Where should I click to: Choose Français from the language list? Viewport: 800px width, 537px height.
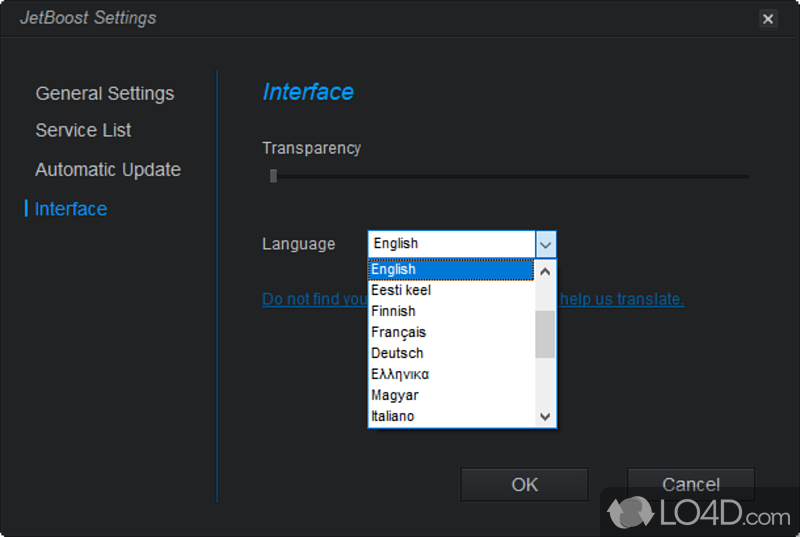click(x=450, y=332)
